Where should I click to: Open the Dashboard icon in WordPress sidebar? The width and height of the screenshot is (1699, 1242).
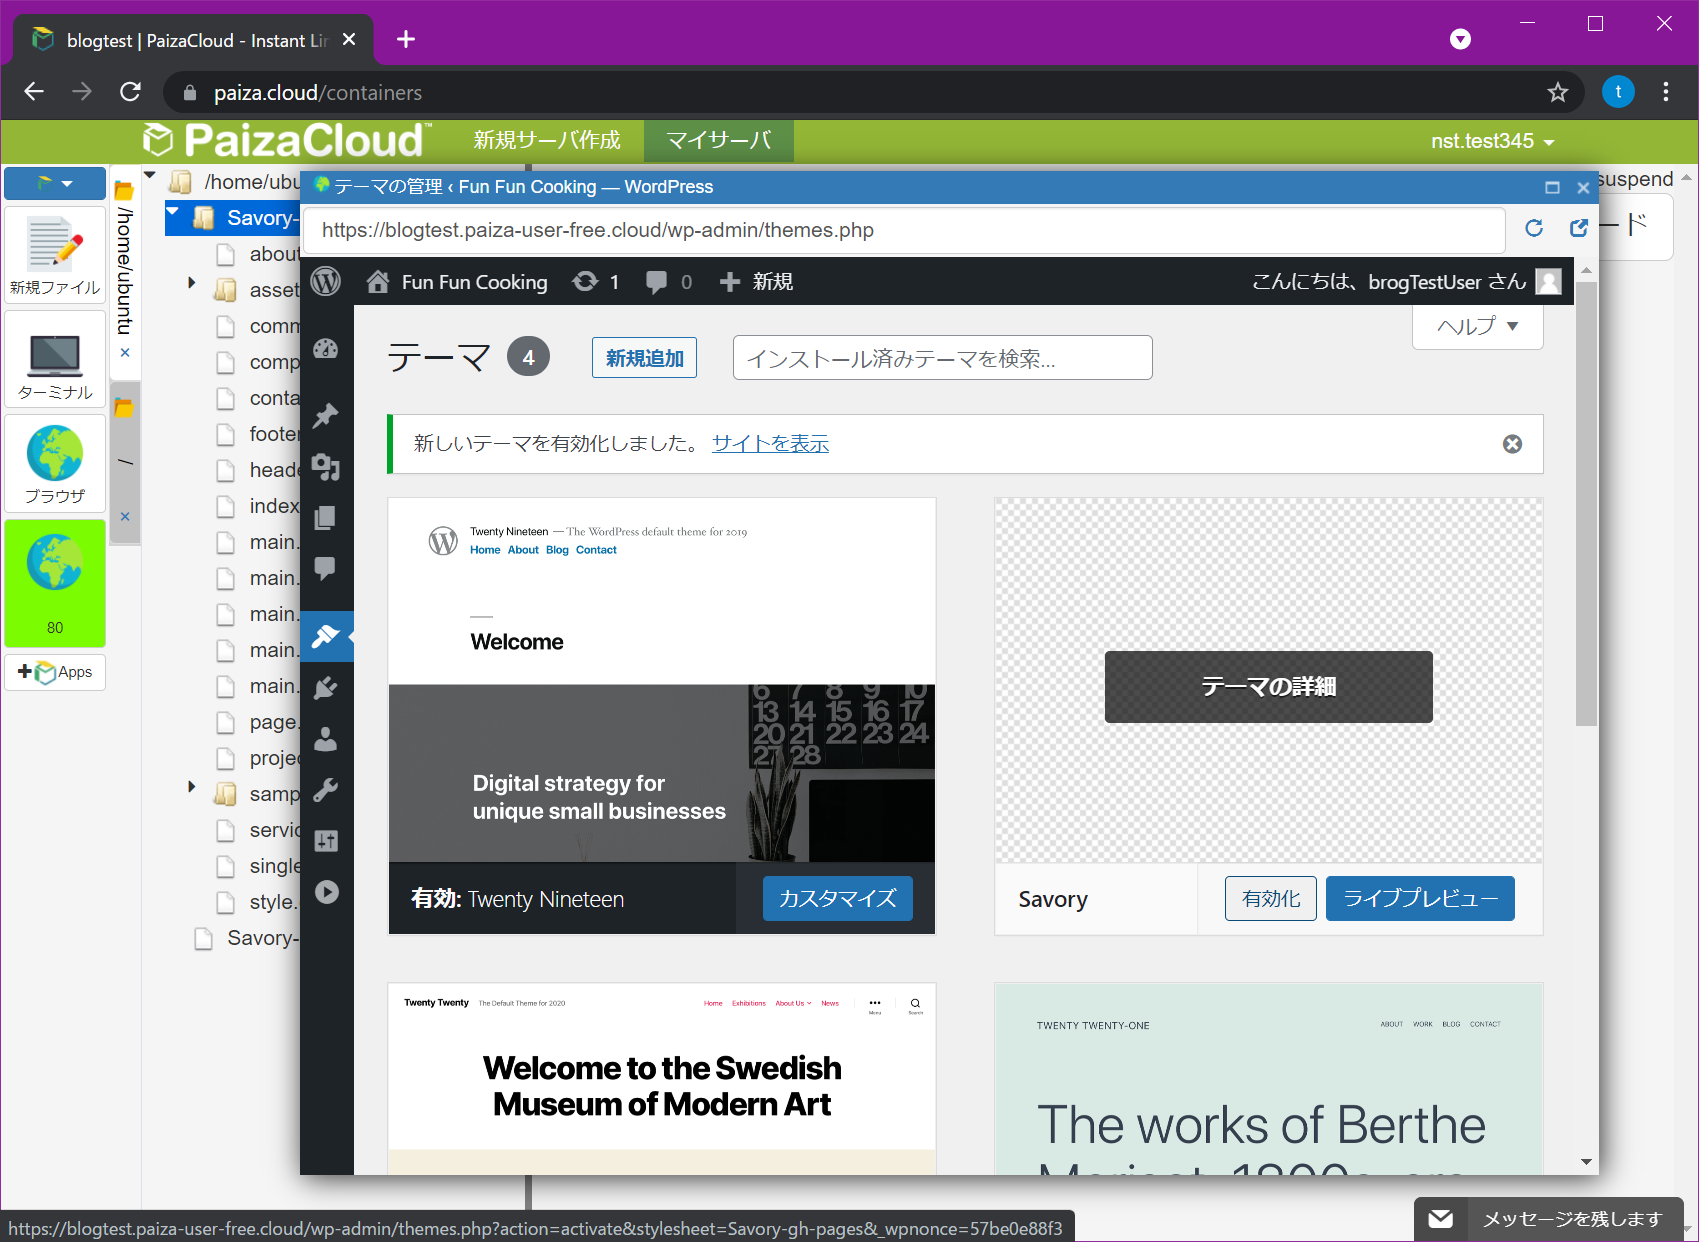(x=326, y=349)
